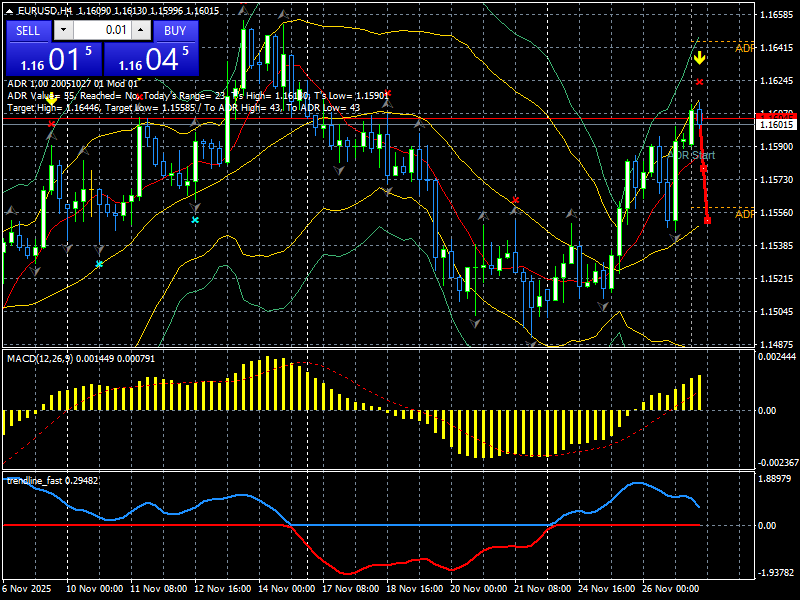
Task: Click the trendline scale value 1.88979
Action: 777,479
